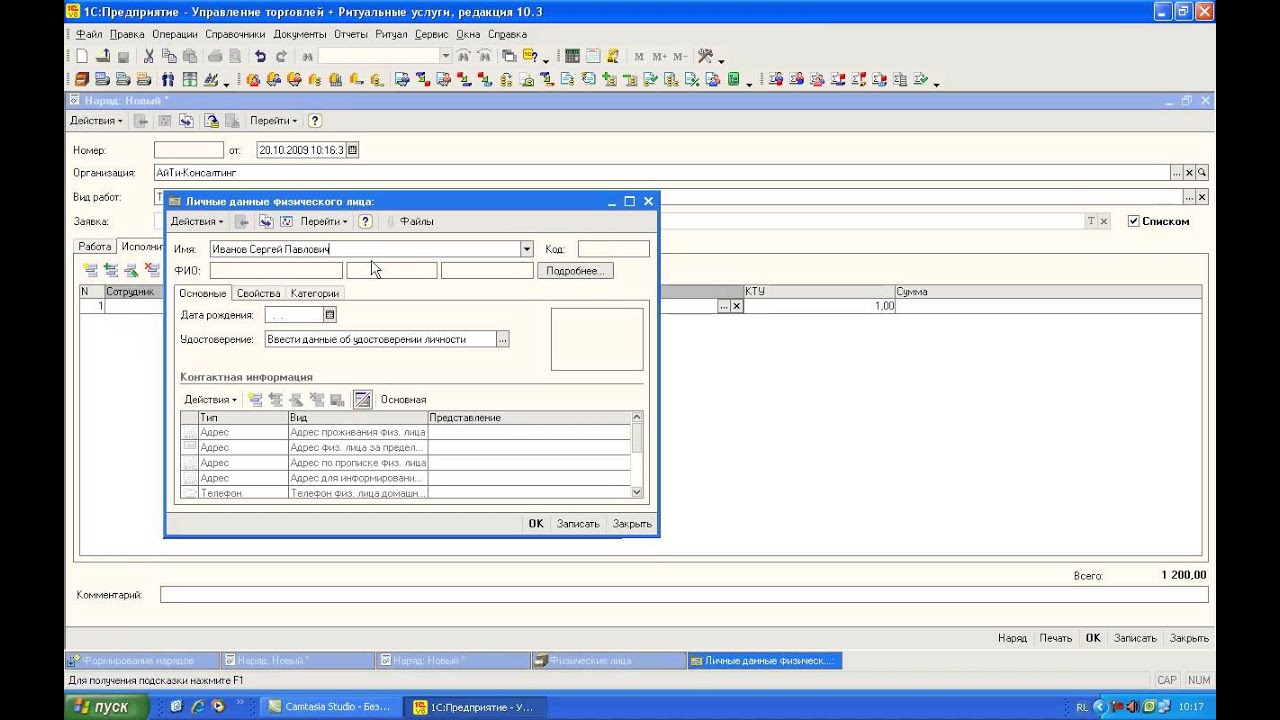Viewport: 1280px width, 720px height.
Task: Click the Печать button in the Наряд window
Action: click(x=1055, y=638)
